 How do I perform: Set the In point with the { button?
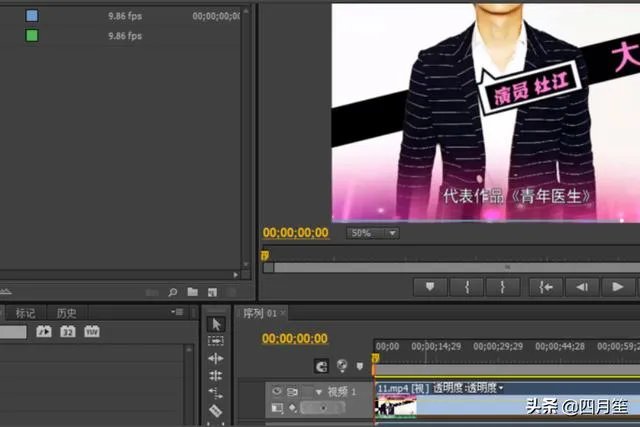[x=467, y=287]
